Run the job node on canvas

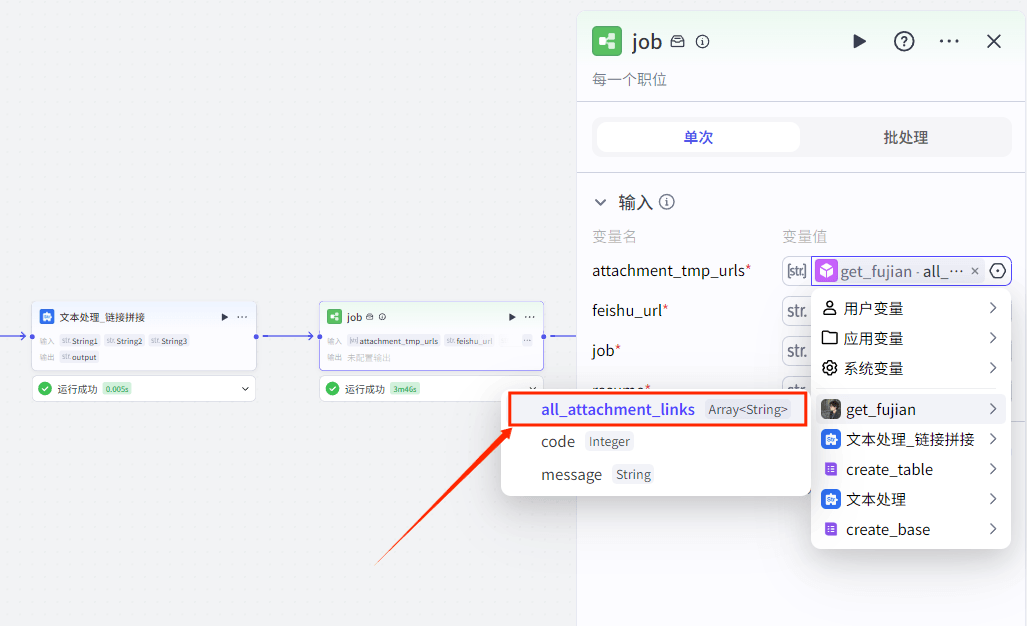coord(512,317)
